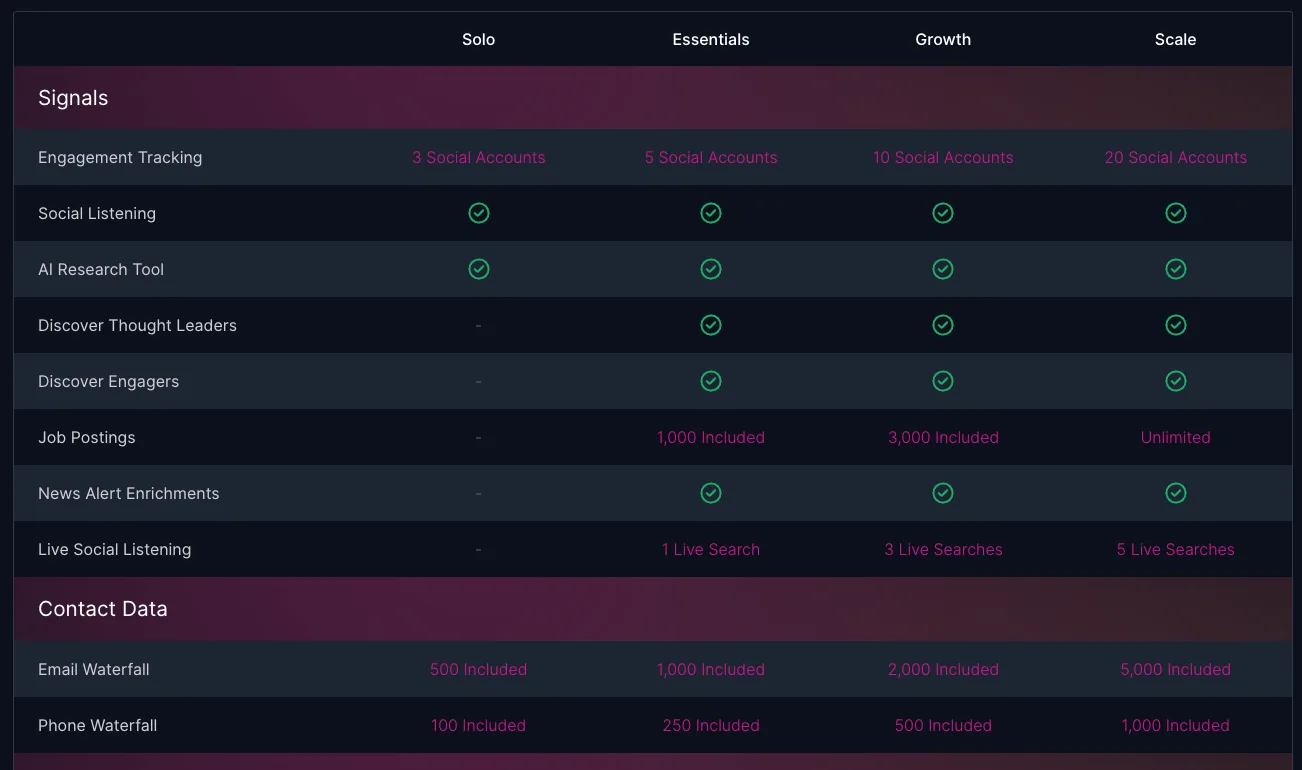Click AI Research Tool checkmark under Scale
Image resolution: width=1302 pixels, height=770 pixels.
pyautogui.click(x=1176, y=269)
